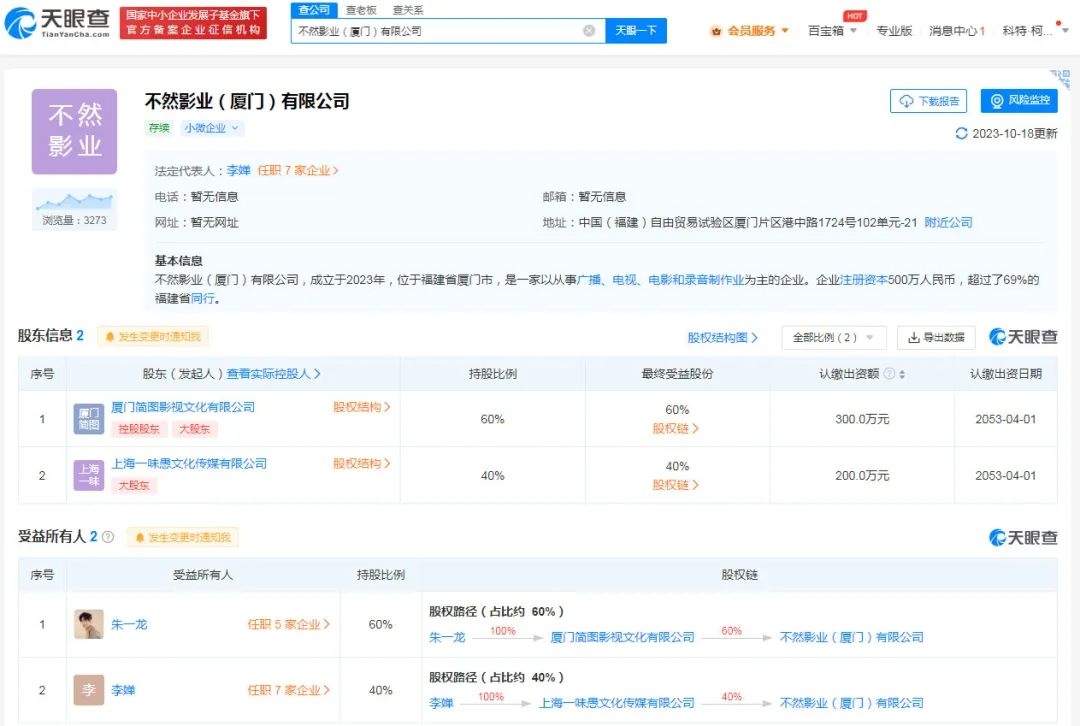Open the 注册资本 link in basic info

[x=864, y=280]
